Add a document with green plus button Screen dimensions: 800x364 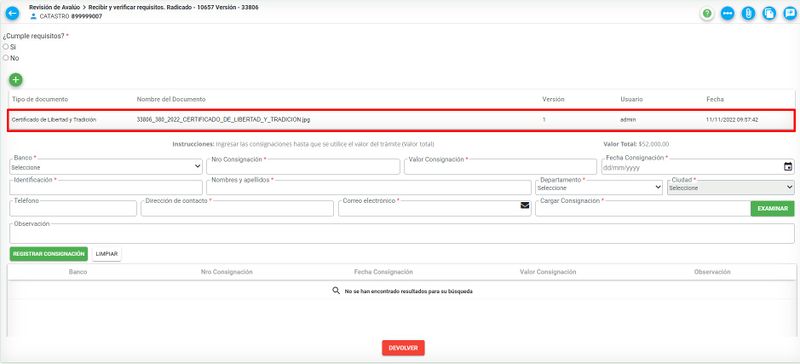(16, 80)
